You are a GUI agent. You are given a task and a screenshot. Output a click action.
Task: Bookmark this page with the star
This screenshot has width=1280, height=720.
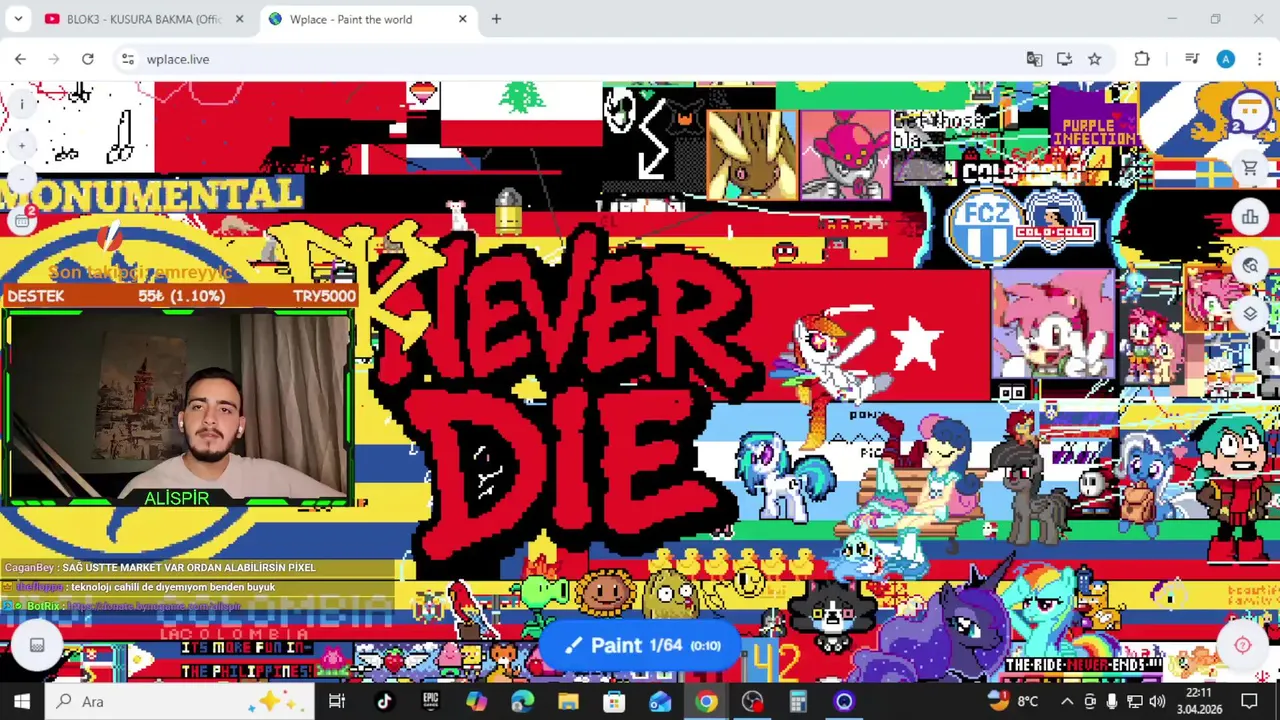tap(1094, 59)
